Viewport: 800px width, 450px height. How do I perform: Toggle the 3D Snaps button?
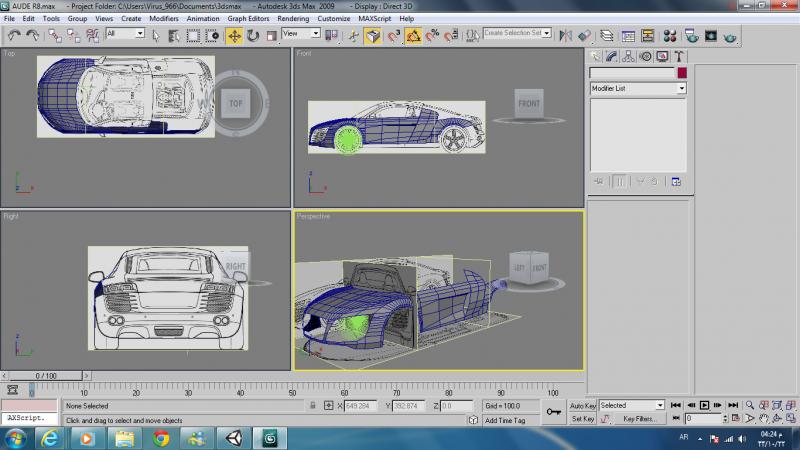click(x=393, y=36)
